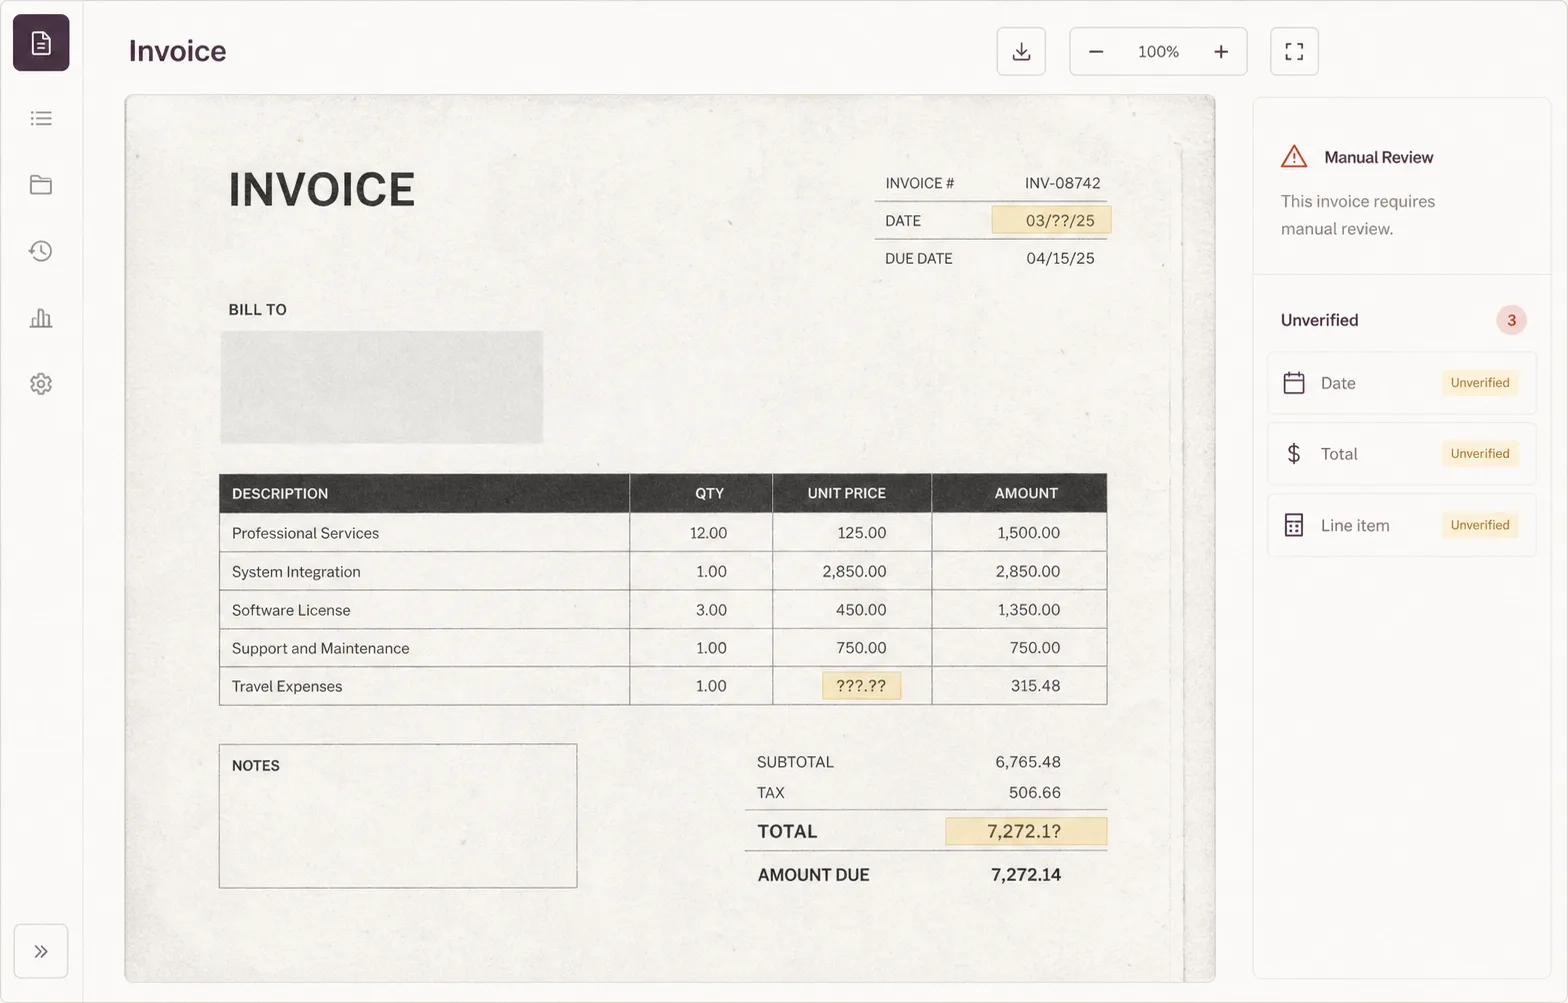Click the Invoice page title

[x=177, y=51]
